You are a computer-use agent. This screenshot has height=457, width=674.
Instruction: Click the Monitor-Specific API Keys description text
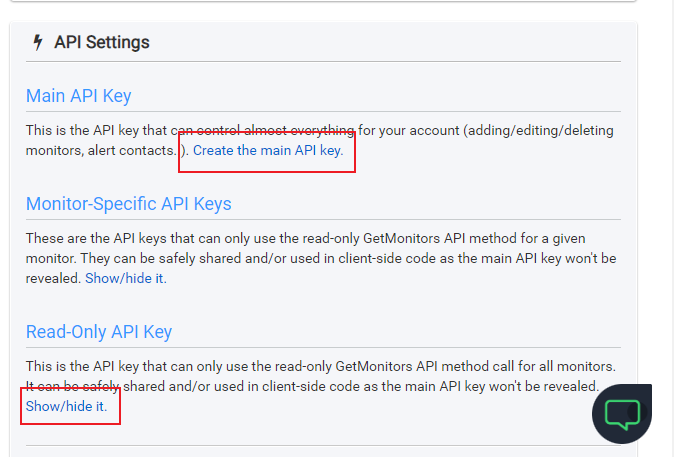click(321, 258)
